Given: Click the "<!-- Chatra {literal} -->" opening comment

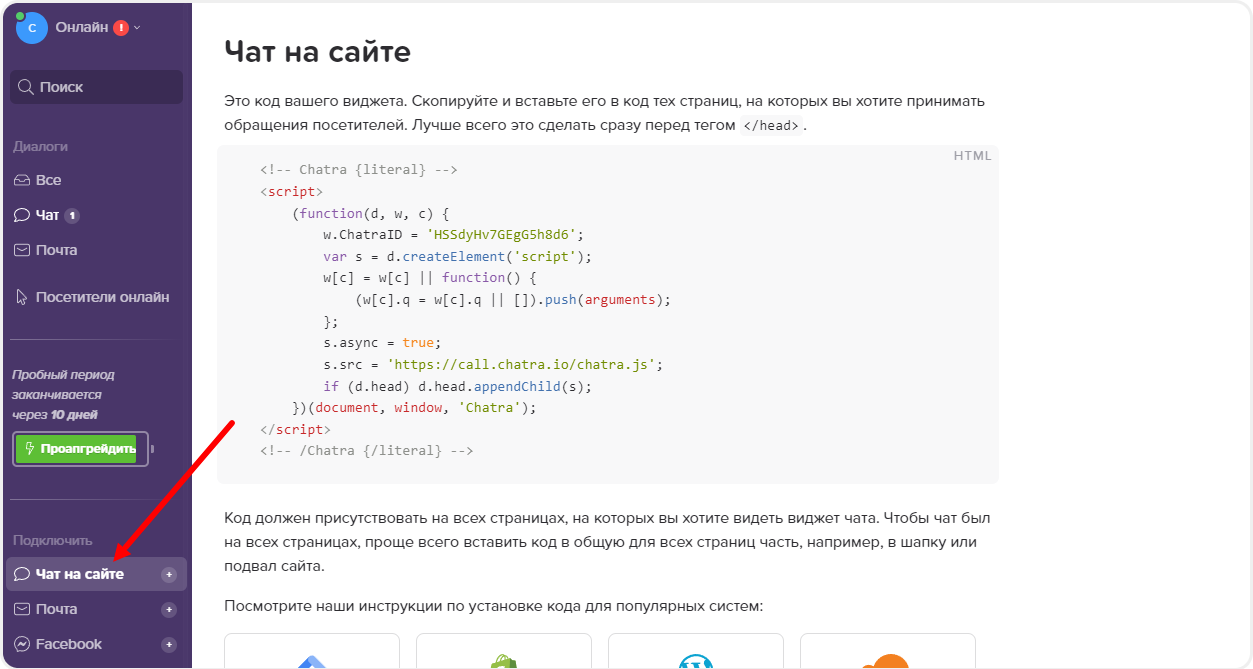Looking at the screenshot, I should click(358, 170).
